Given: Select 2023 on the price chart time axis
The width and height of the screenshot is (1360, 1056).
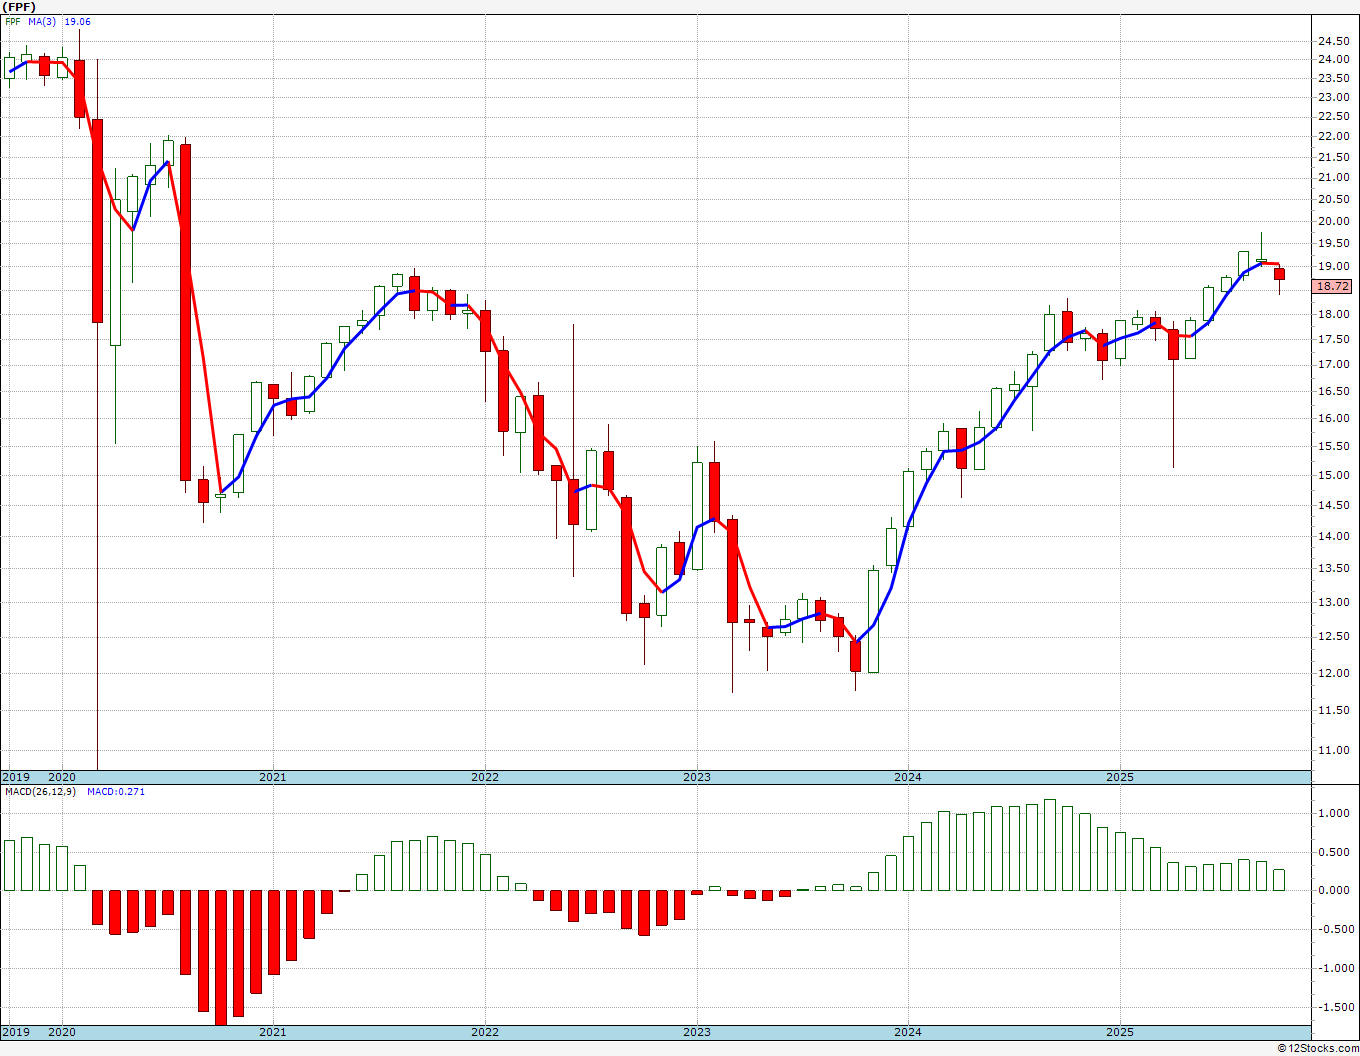Looking at the screenshot, I should click(697, 777).
